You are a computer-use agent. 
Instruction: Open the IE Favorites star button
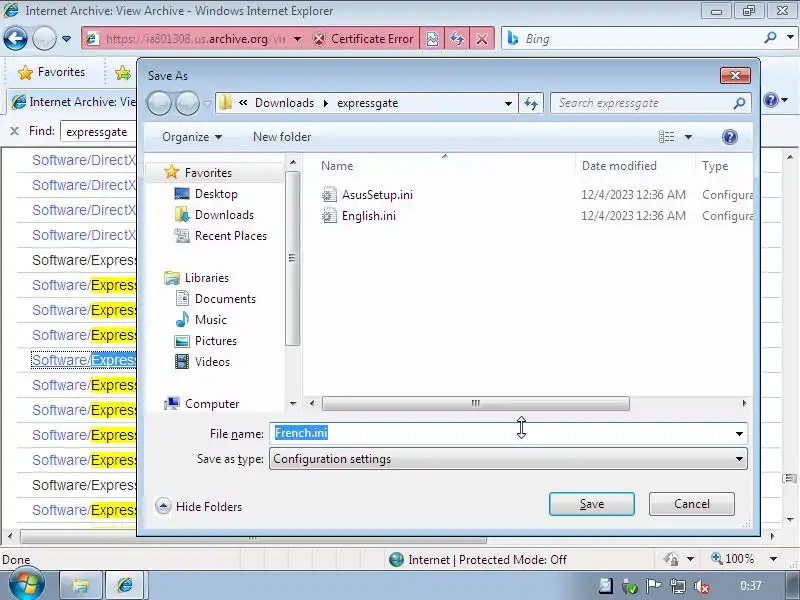[x=52, y=72]
